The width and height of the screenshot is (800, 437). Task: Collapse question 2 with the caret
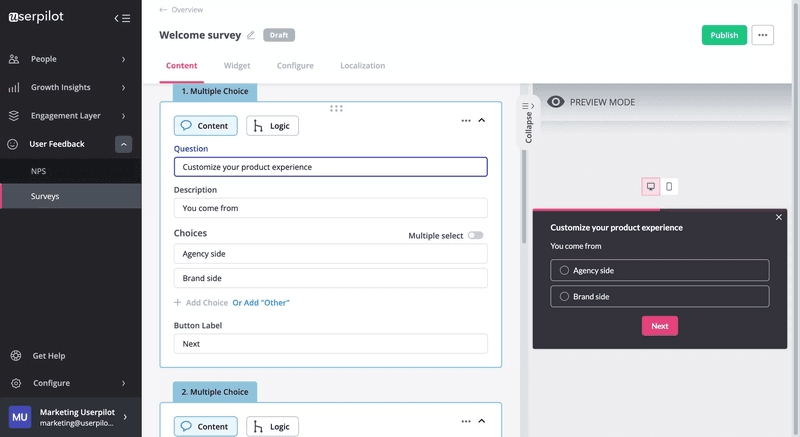(482, 421)
